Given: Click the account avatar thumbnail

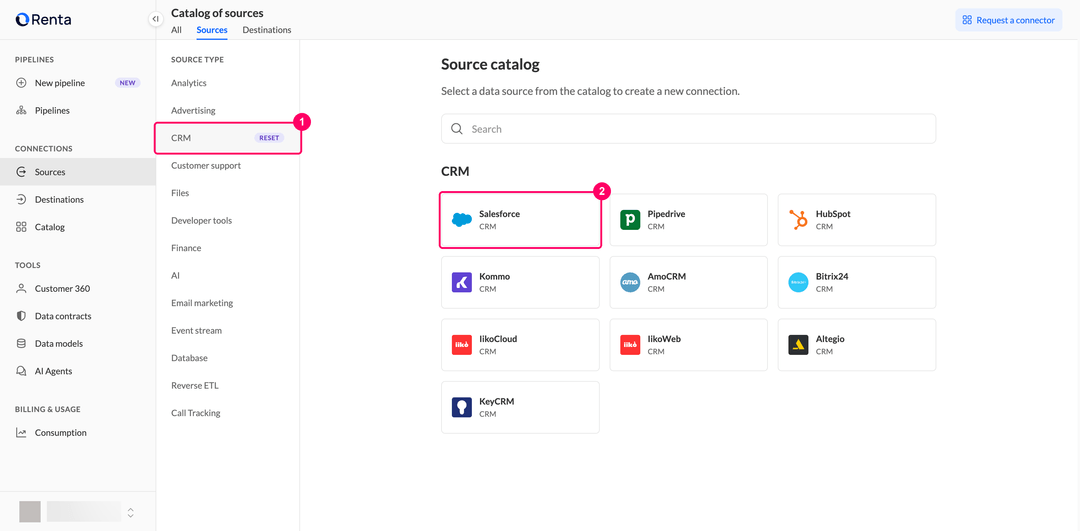Looking at the screenshot, I should click(30, 512).
